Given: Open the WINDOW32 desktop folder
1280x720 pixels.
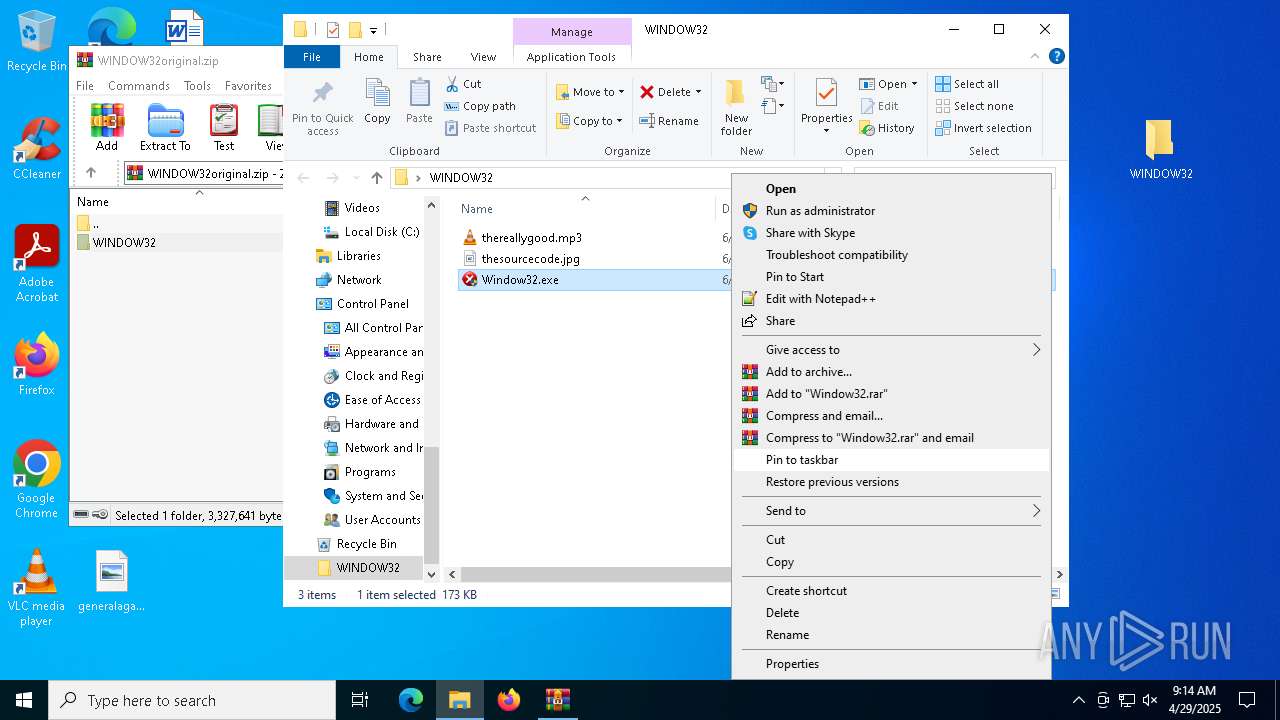Looking at the screenshot, I should tap(1160, 148).
